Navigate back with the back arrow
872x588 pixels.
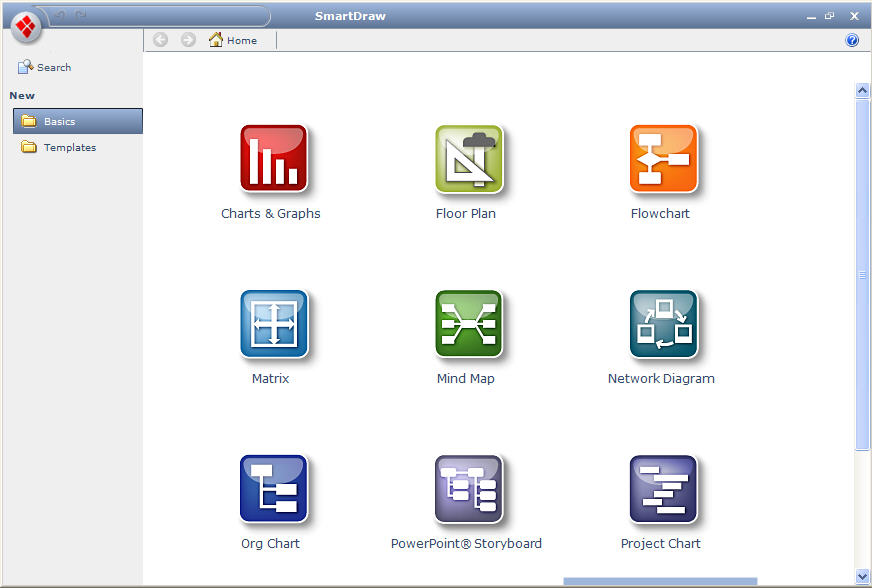tap(160, 40)
